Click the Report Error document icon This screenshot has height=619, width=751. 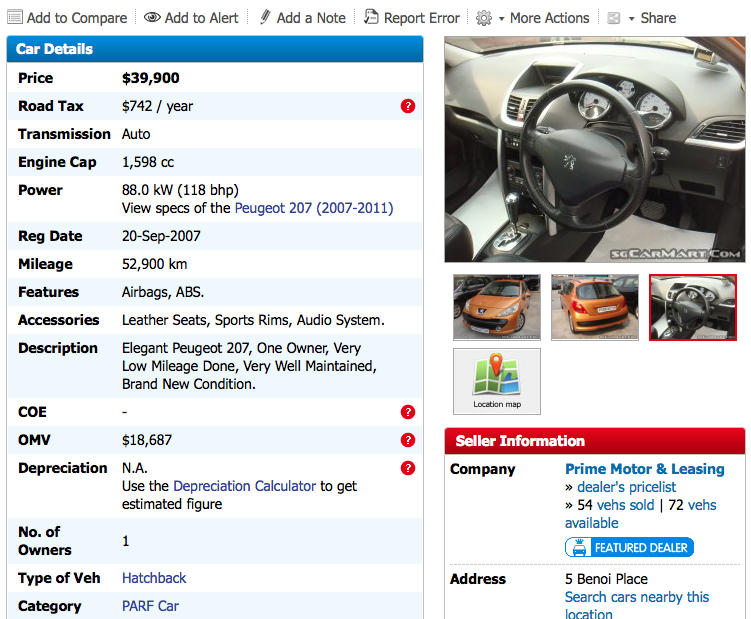(371, 17)
